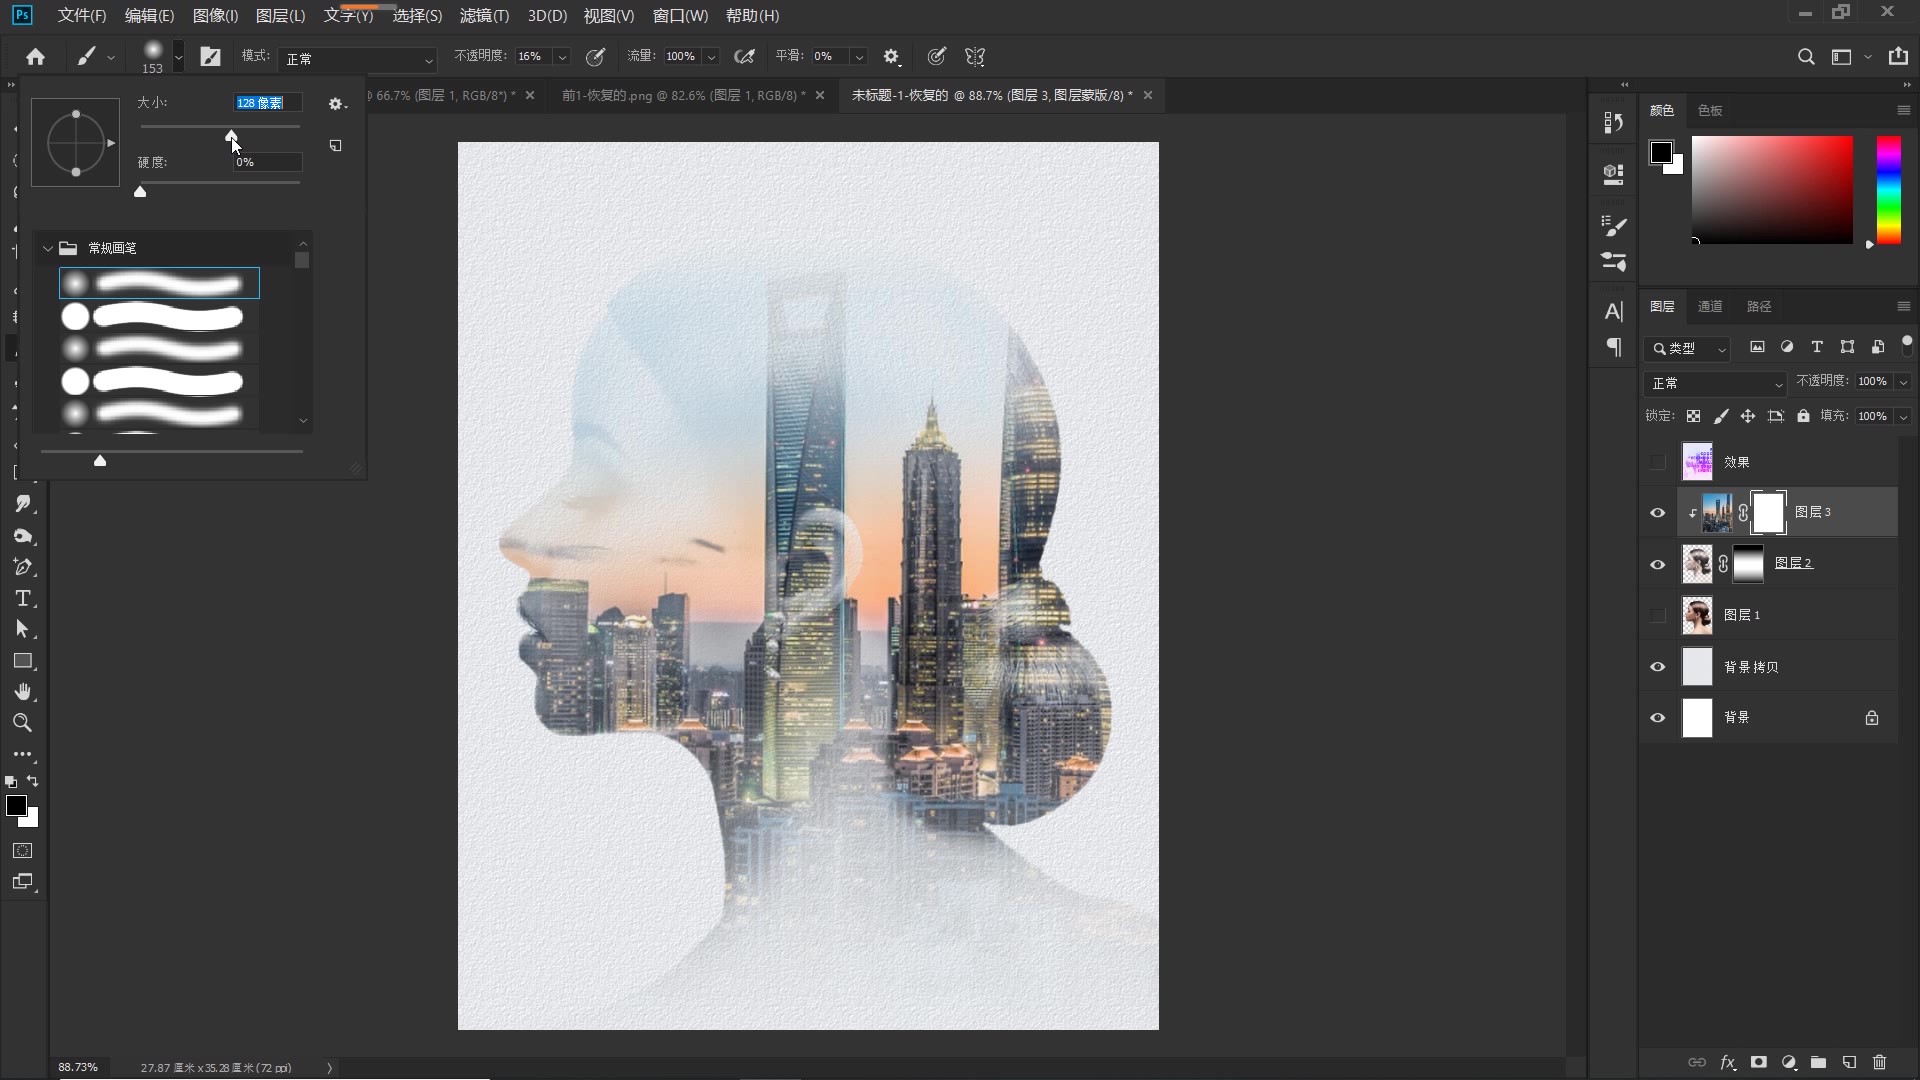Pick a color from the vertical spectrum bar
The height and width of the screenshot is (1080, 1920).
1887,190
